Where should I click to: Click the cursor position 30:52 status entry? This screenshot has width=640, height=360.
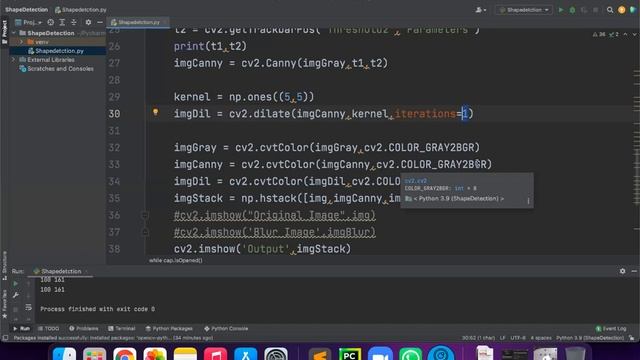(478, 338)
